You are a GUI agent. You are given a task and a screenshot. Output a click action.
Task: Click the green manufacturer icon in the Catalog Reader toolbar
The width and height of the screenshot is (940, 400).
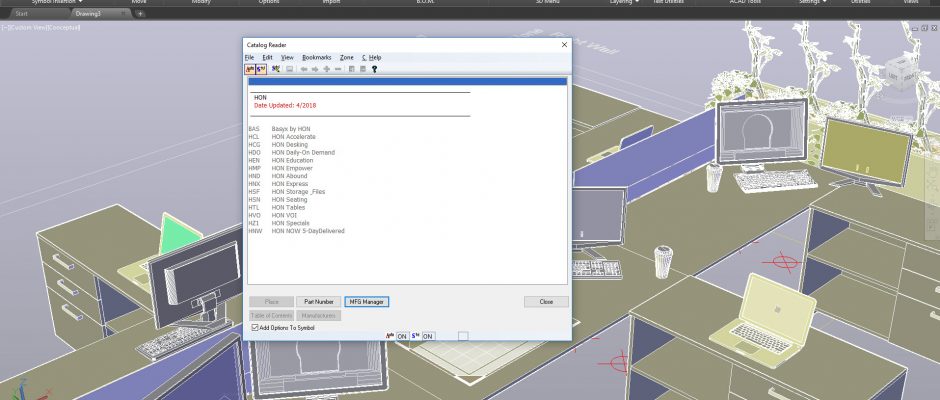point(276,69)
